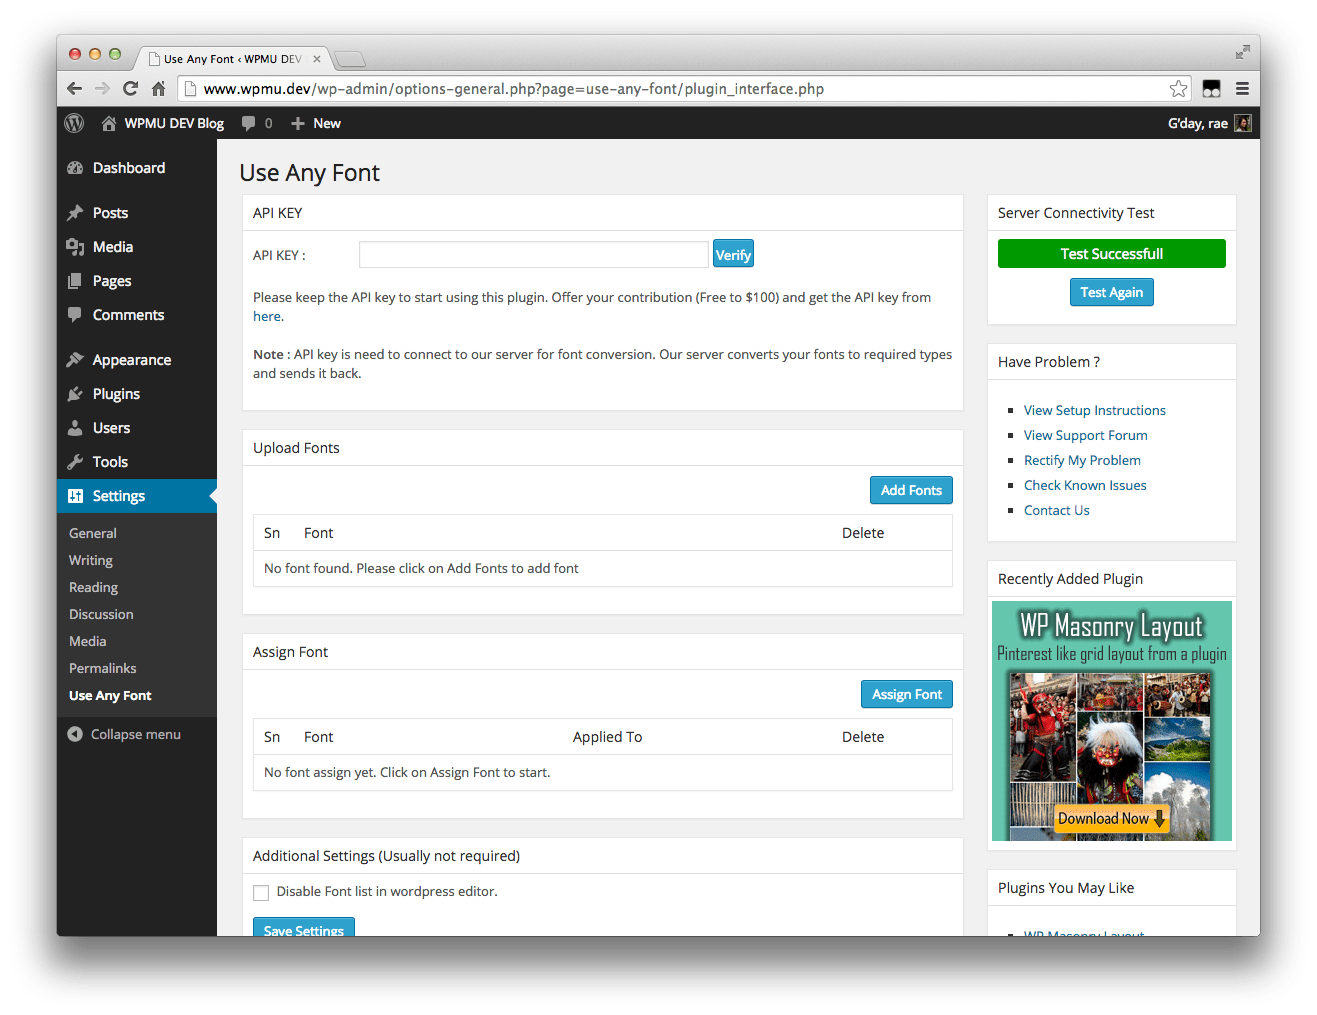Enable Disable Font list in editor checkbox
Viewport: 1317px width, 1015px height.
[x=261, y=892]
